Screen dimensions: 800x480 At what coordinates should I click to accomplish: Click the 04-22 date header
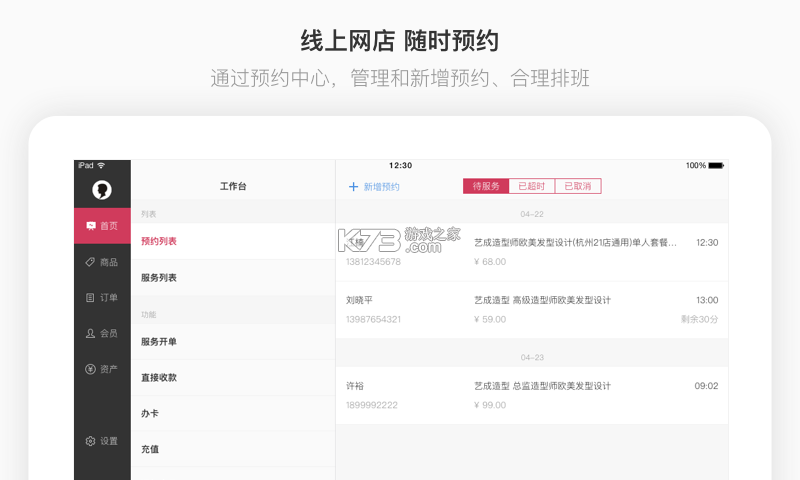click(532, 214)
